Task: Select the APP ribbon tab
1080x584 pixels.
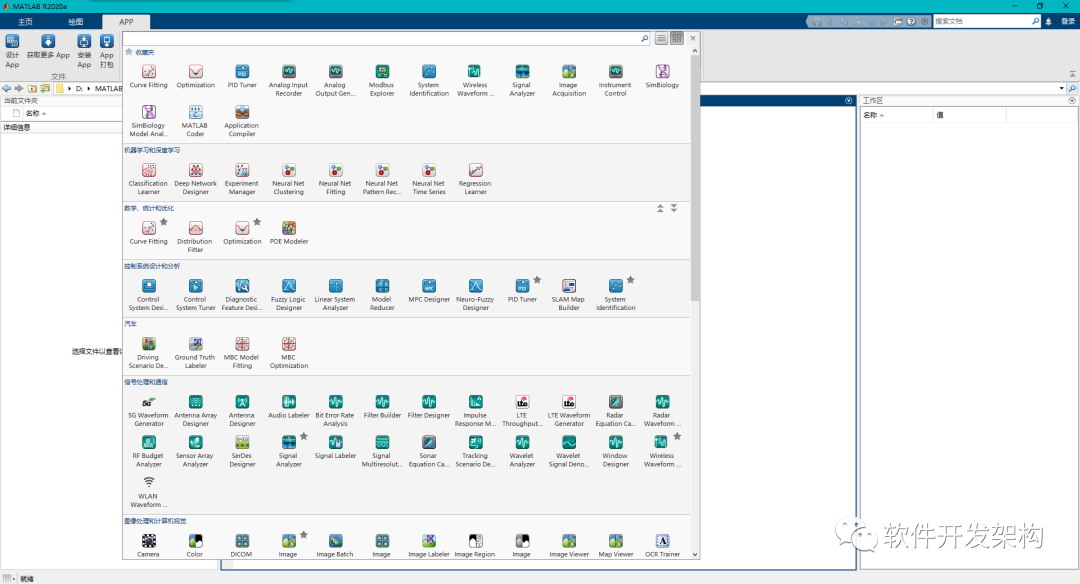Action: 126,22
